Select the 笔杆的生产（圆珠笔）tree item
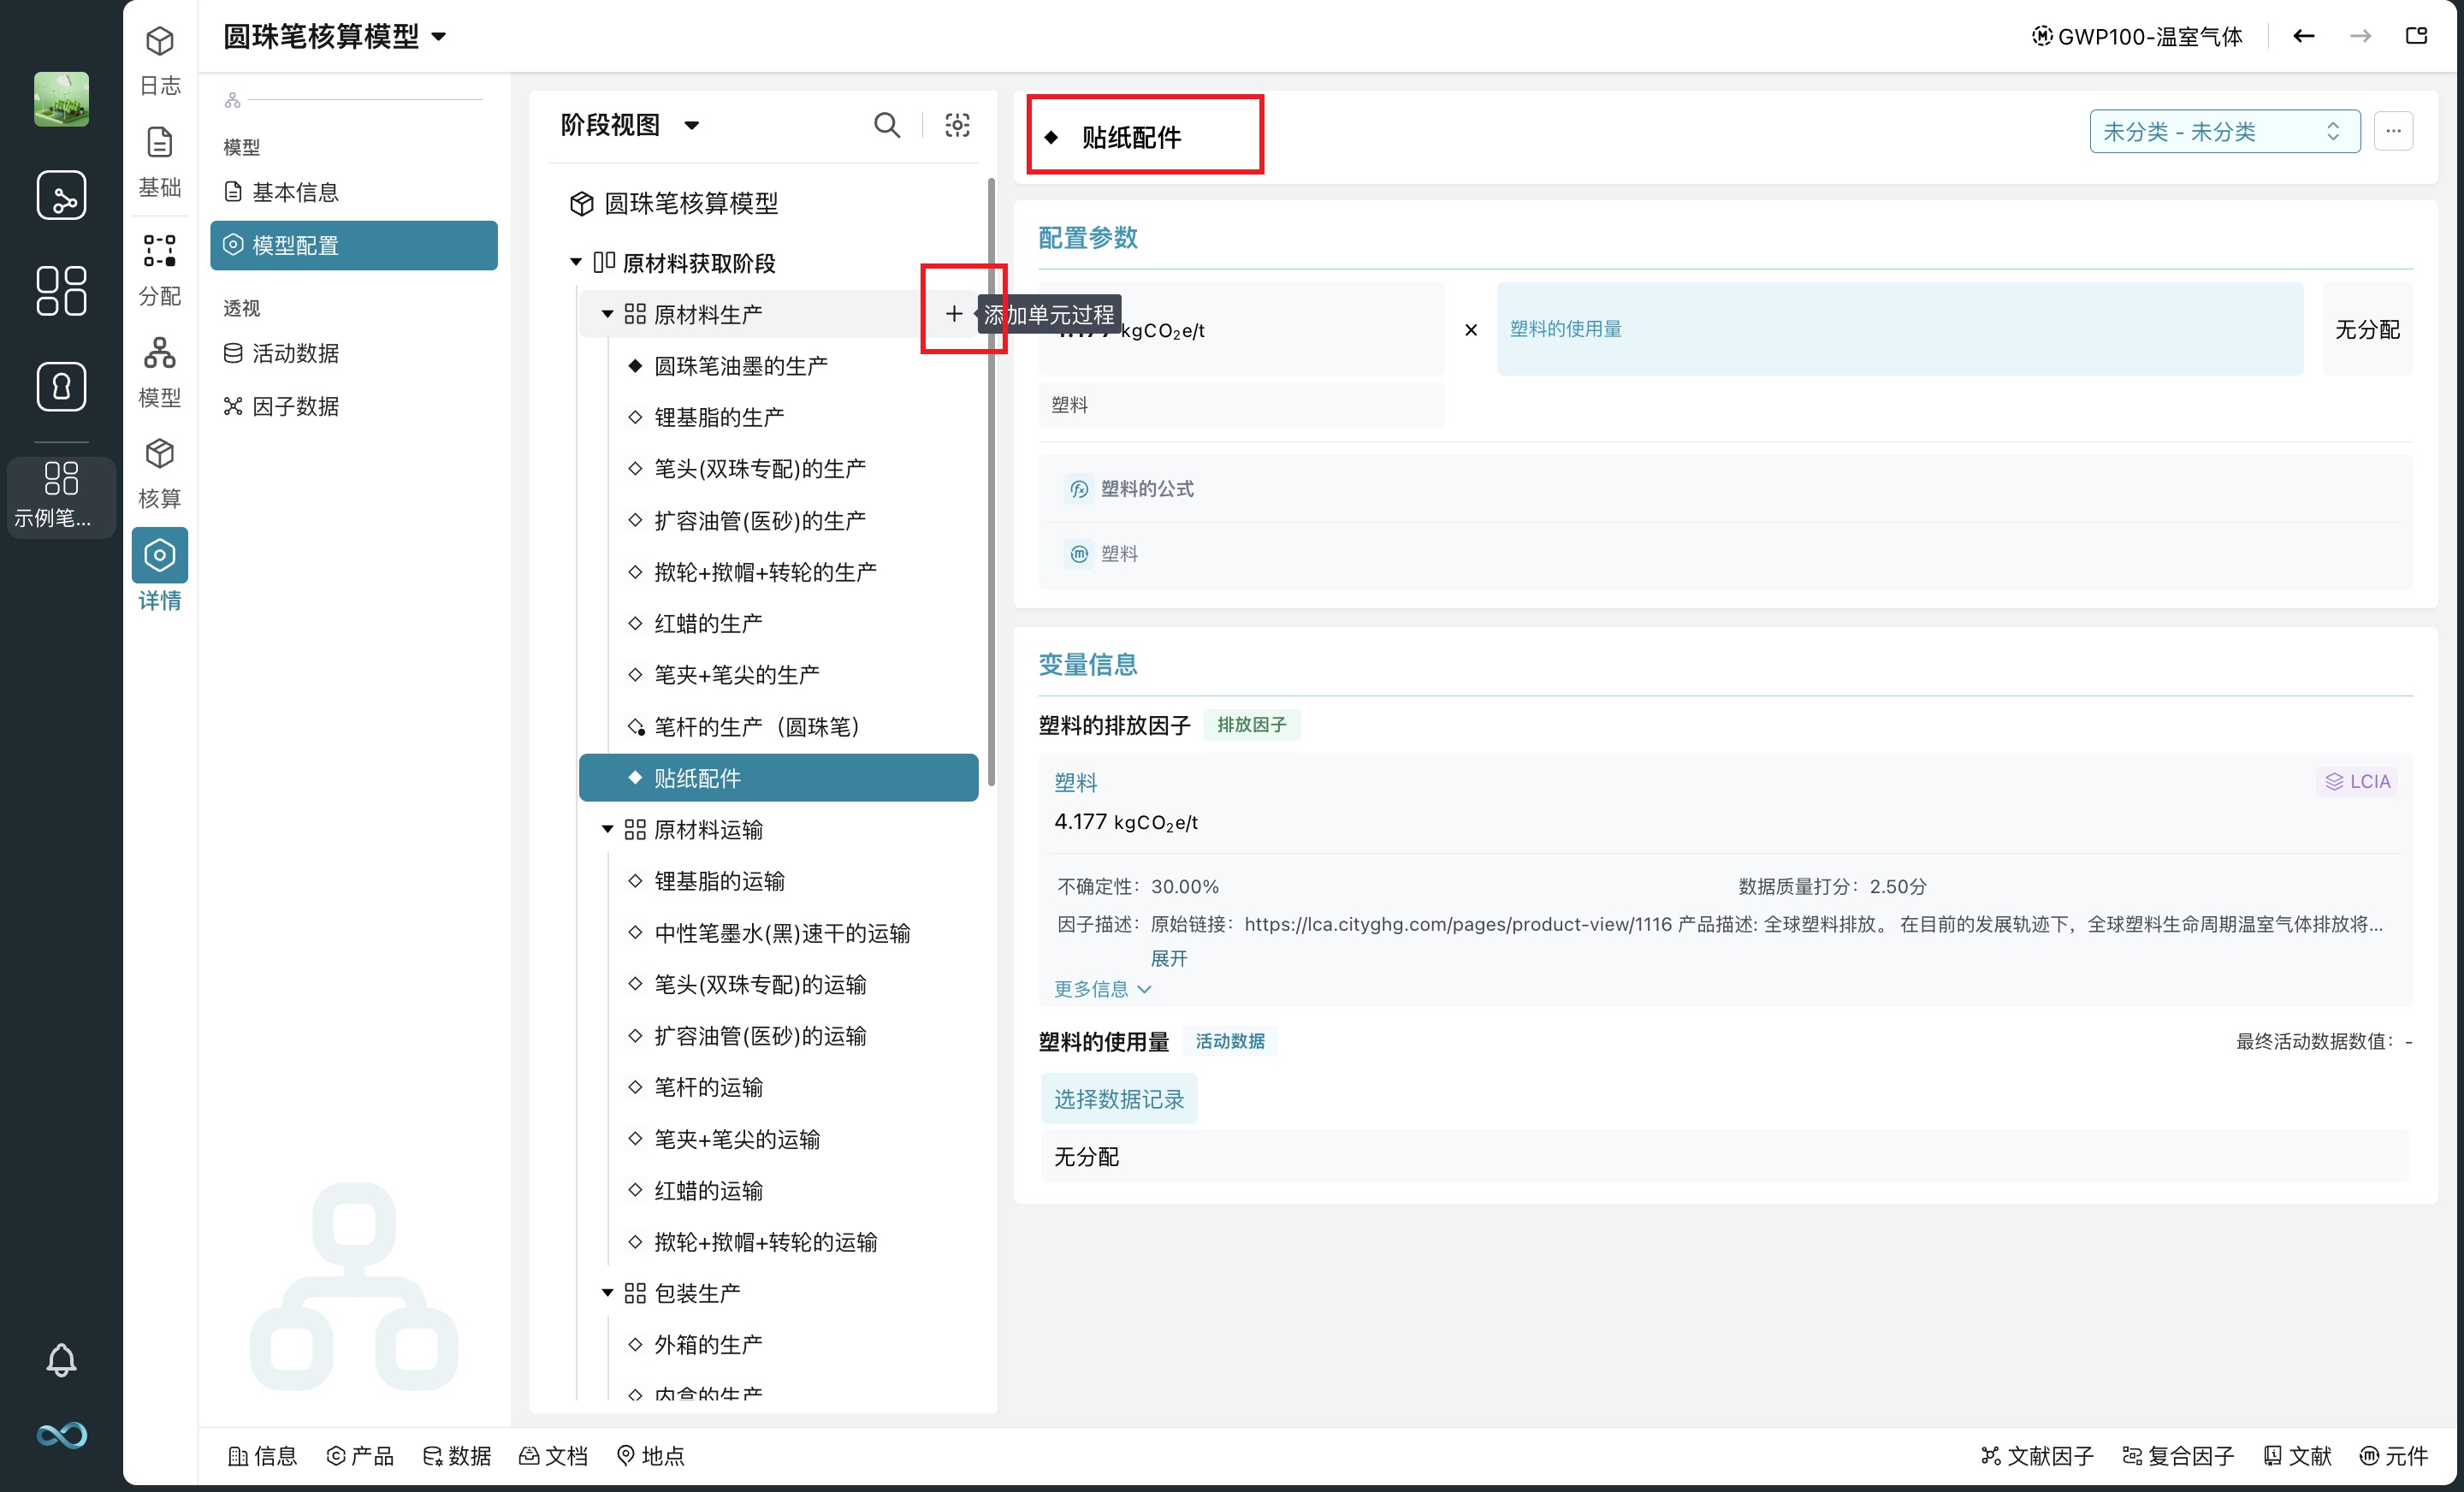The image size is (2464, 1492). [x=756, y=727]
